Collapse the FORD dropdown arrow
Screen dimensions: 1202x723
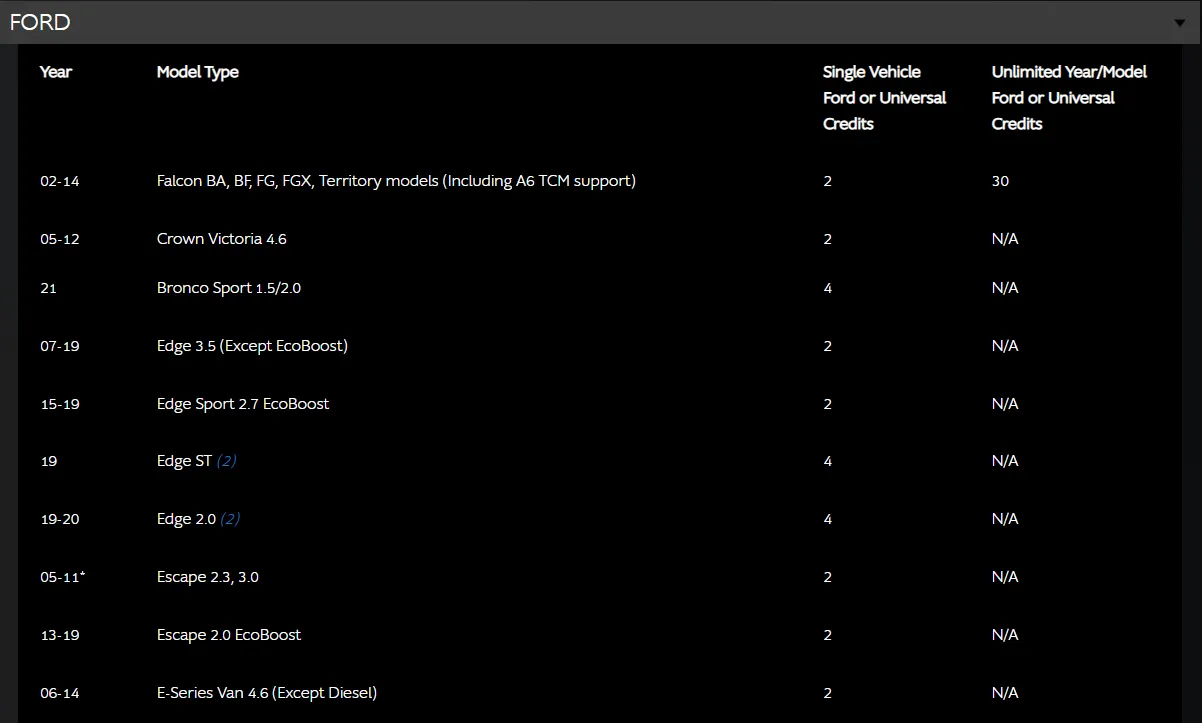pyautogui.click(x=1181, y=23)
